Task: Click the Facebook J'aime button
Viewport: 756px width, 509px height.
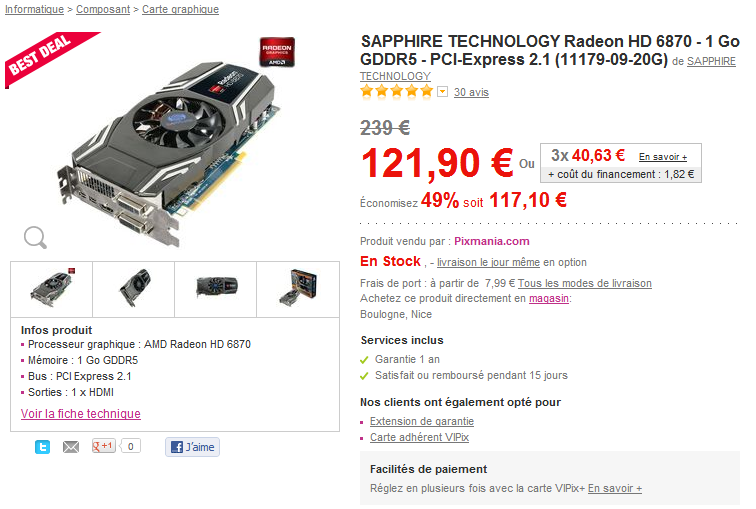Action: tap(192, 447)
